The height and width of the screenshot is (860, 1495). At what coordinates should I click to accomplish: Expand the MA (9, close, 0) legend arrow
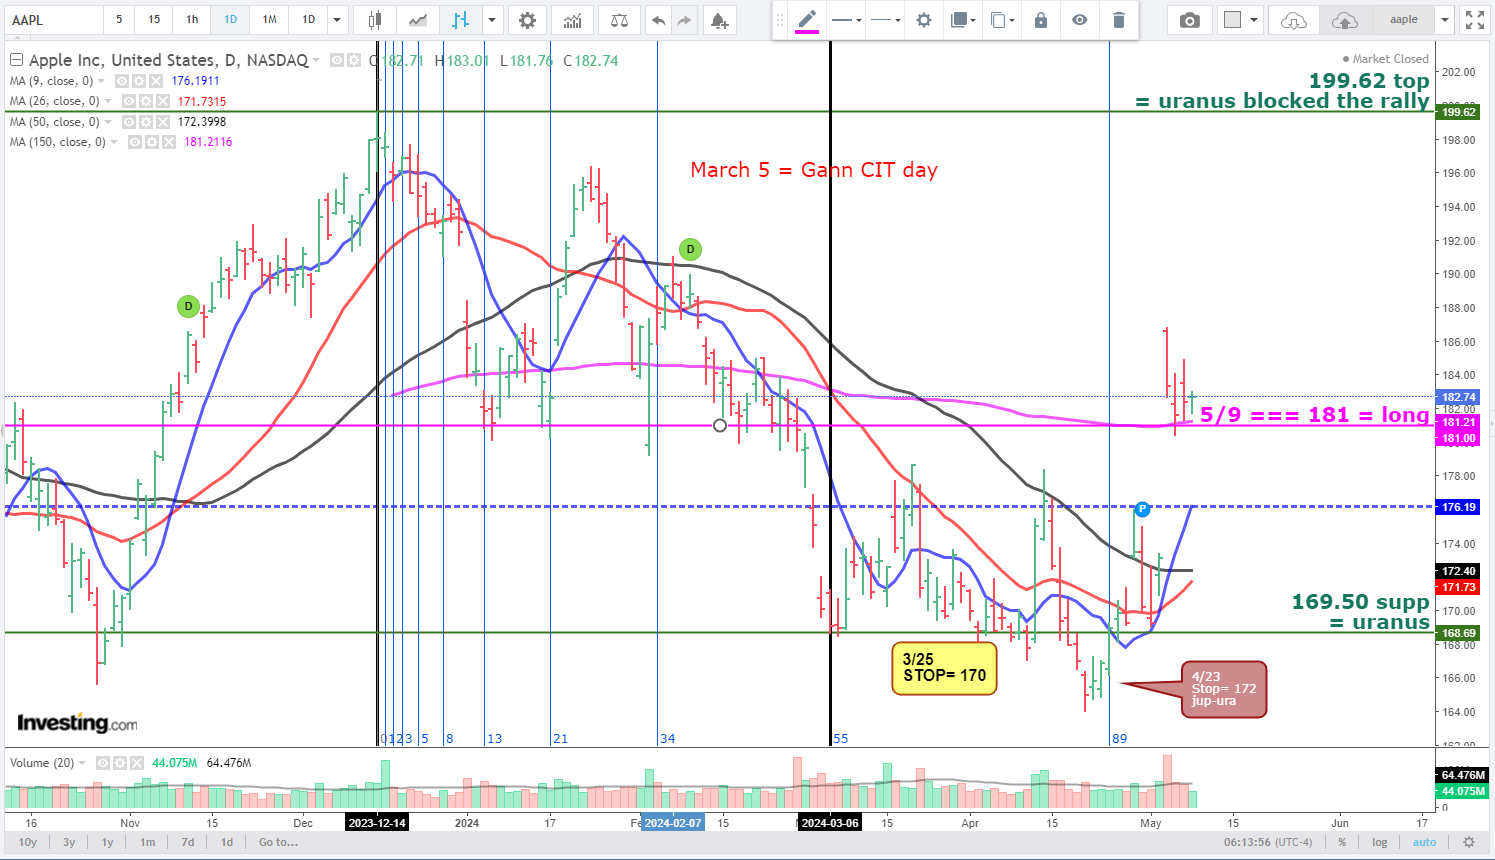(101, 81)
